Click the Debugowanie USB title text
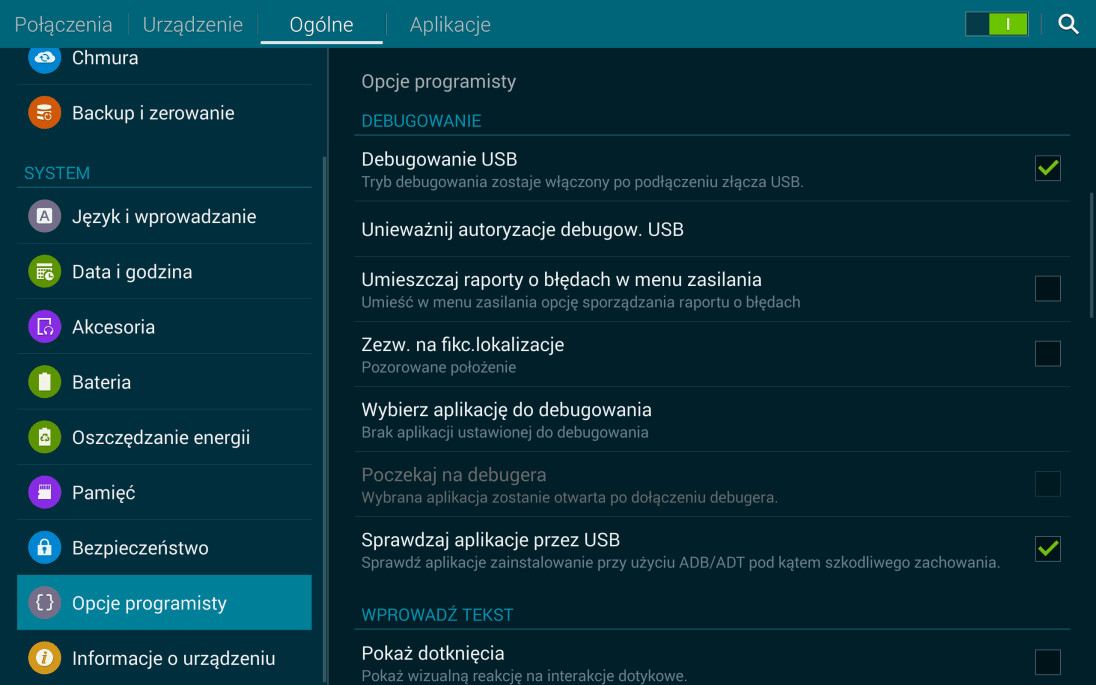The height and width of the screenshot is (685, 1096). (x=439, y=159)
